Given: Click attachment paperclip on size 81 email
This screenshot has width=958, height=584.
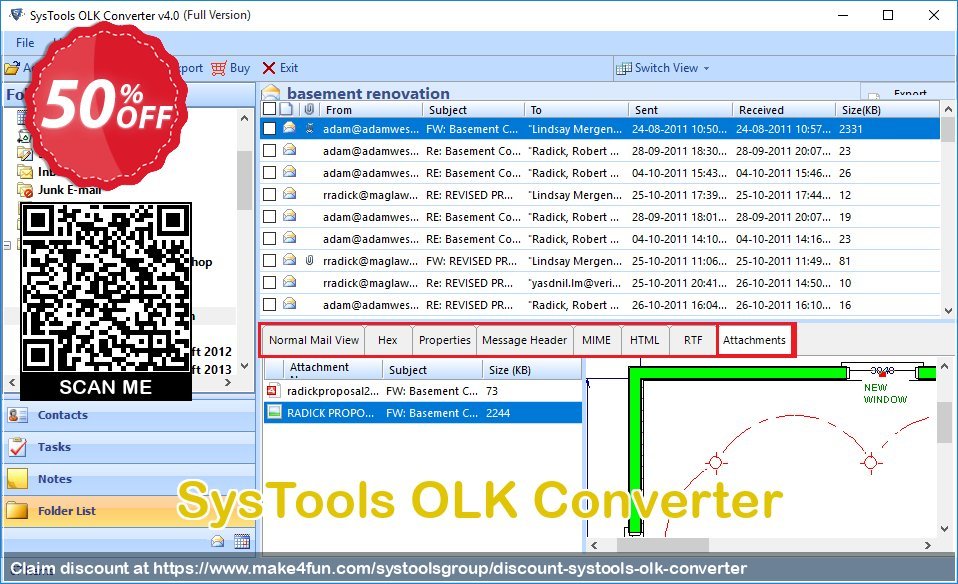Looking at the screenshot, I should 310,261.
